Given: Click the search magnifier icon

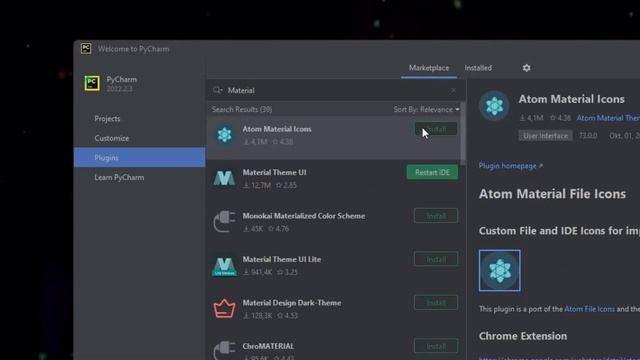Looking at the screenshot, I should click(217, 90).
